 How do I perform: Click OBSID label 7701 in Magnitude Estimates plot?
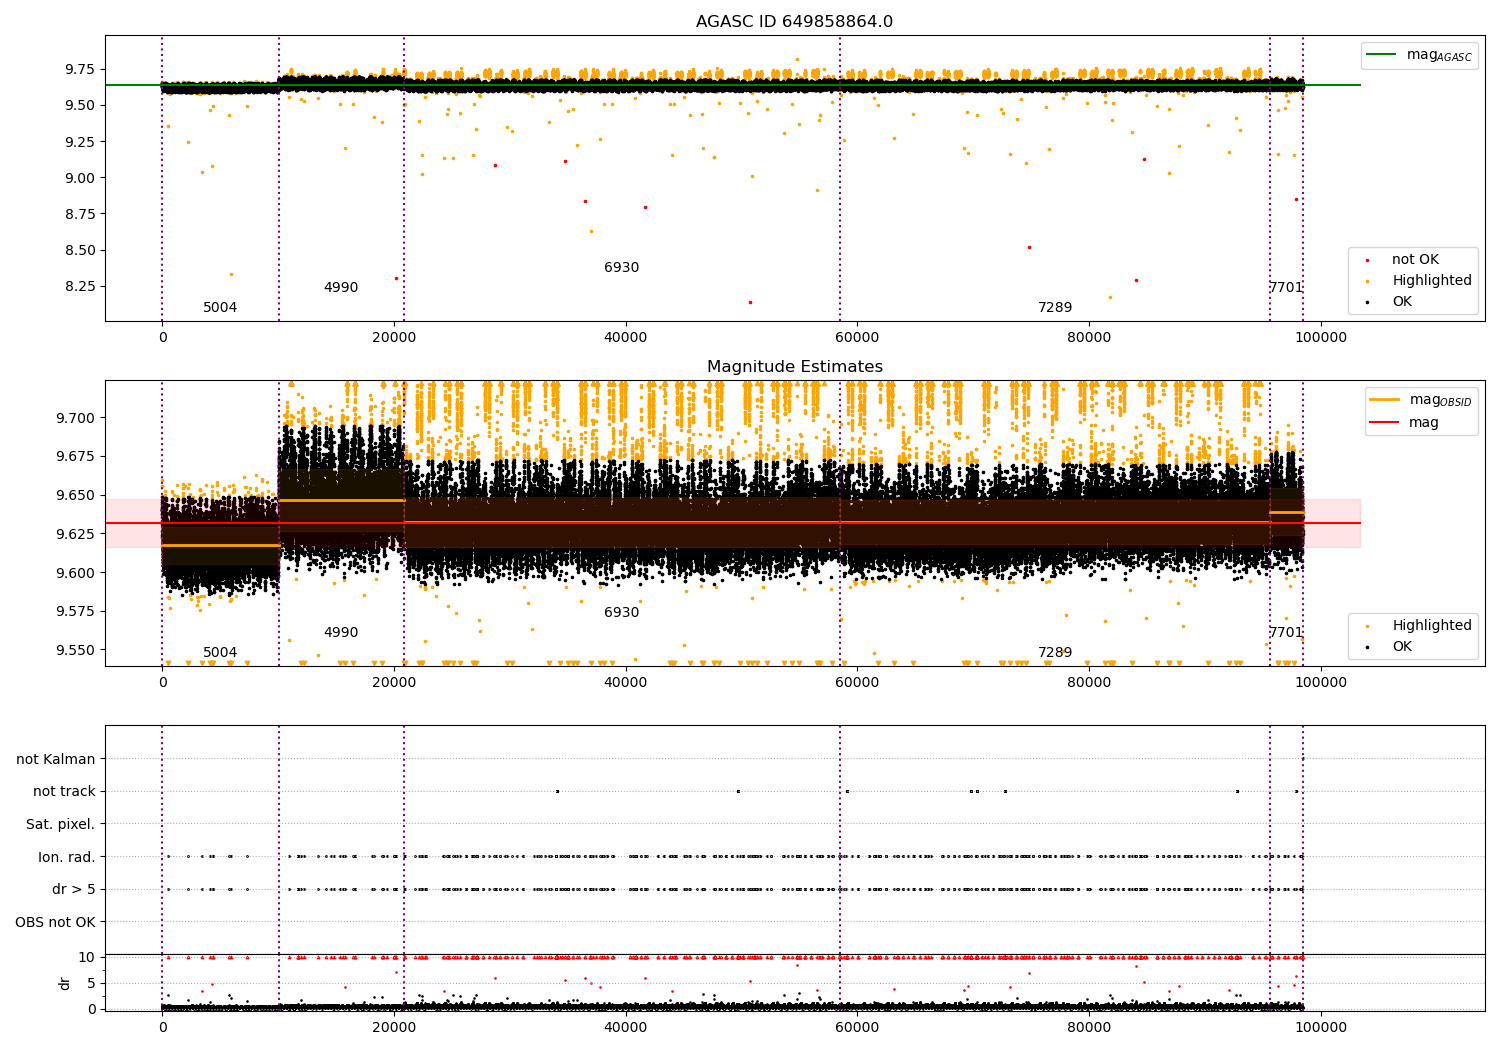click(1286, 633)
